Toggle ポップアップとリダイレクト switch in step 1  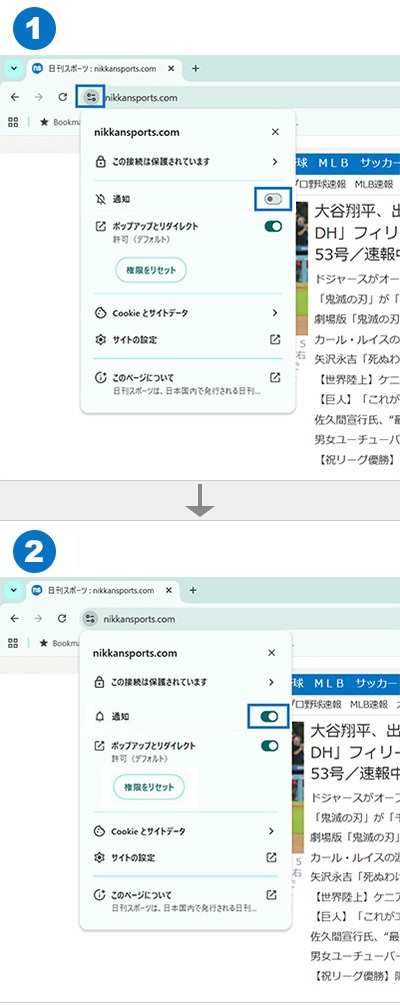(273, 226)
